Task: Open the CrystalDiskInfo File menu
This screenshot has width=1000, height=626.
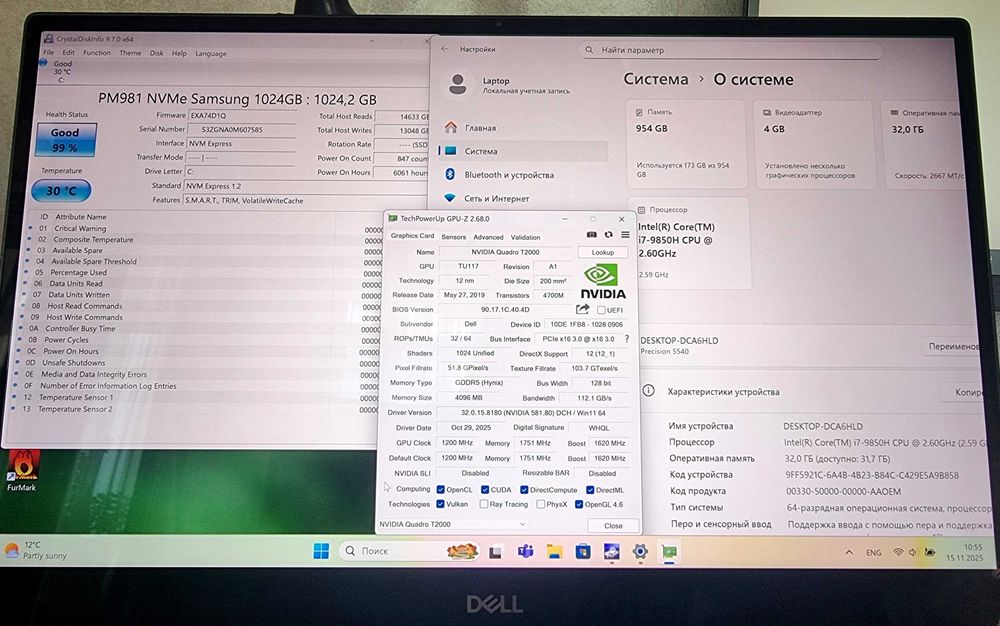Action: [48, 52]
